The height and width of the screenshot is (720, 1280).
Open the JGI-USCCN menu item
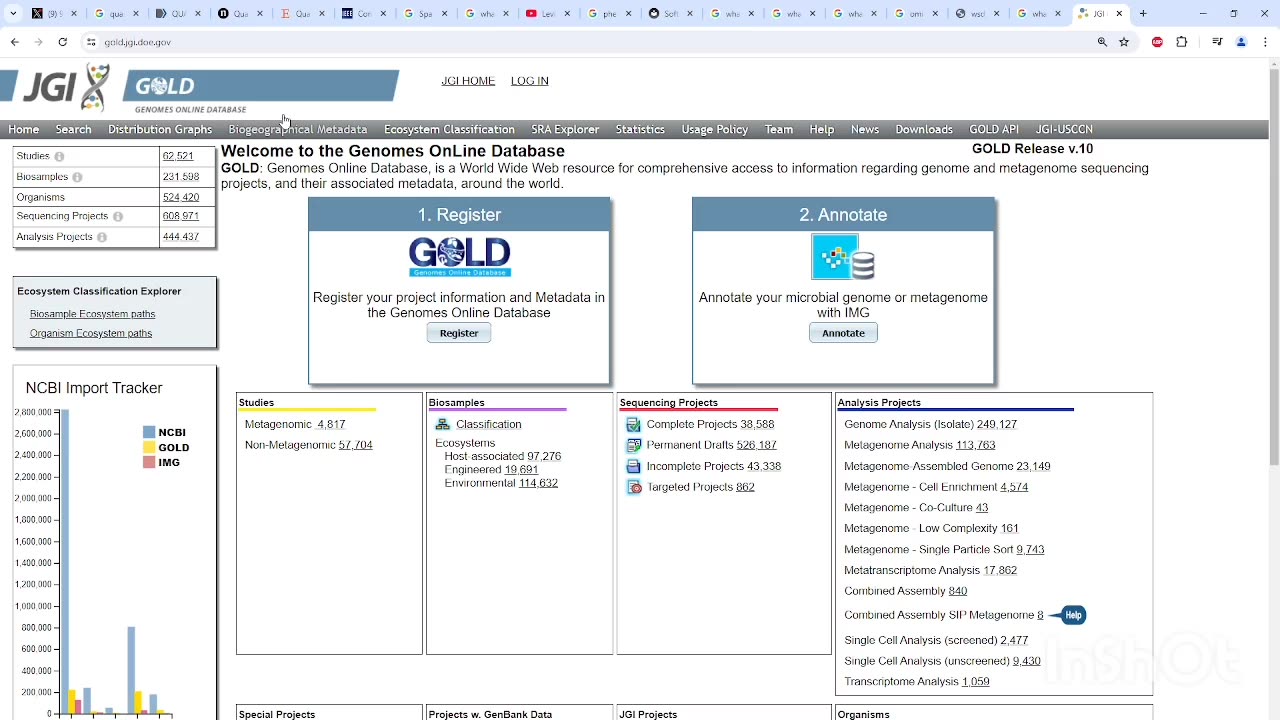click(1064, 130)
